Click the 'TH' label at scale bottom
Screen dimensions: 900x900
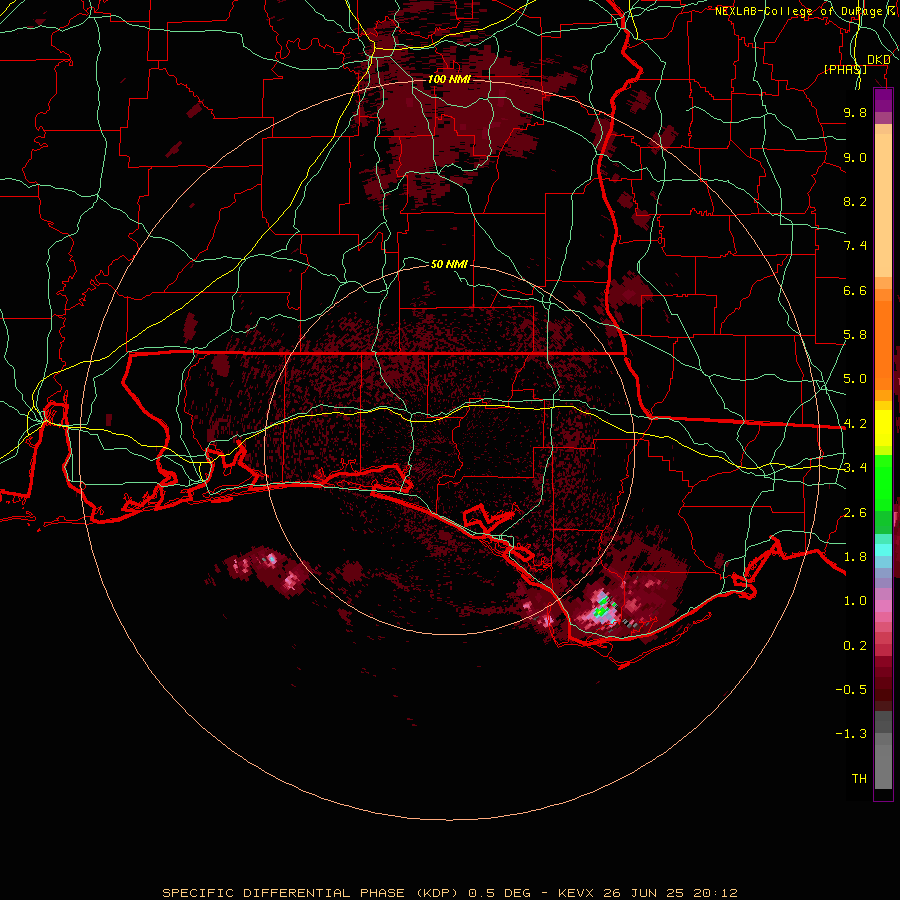coord(859,779)
